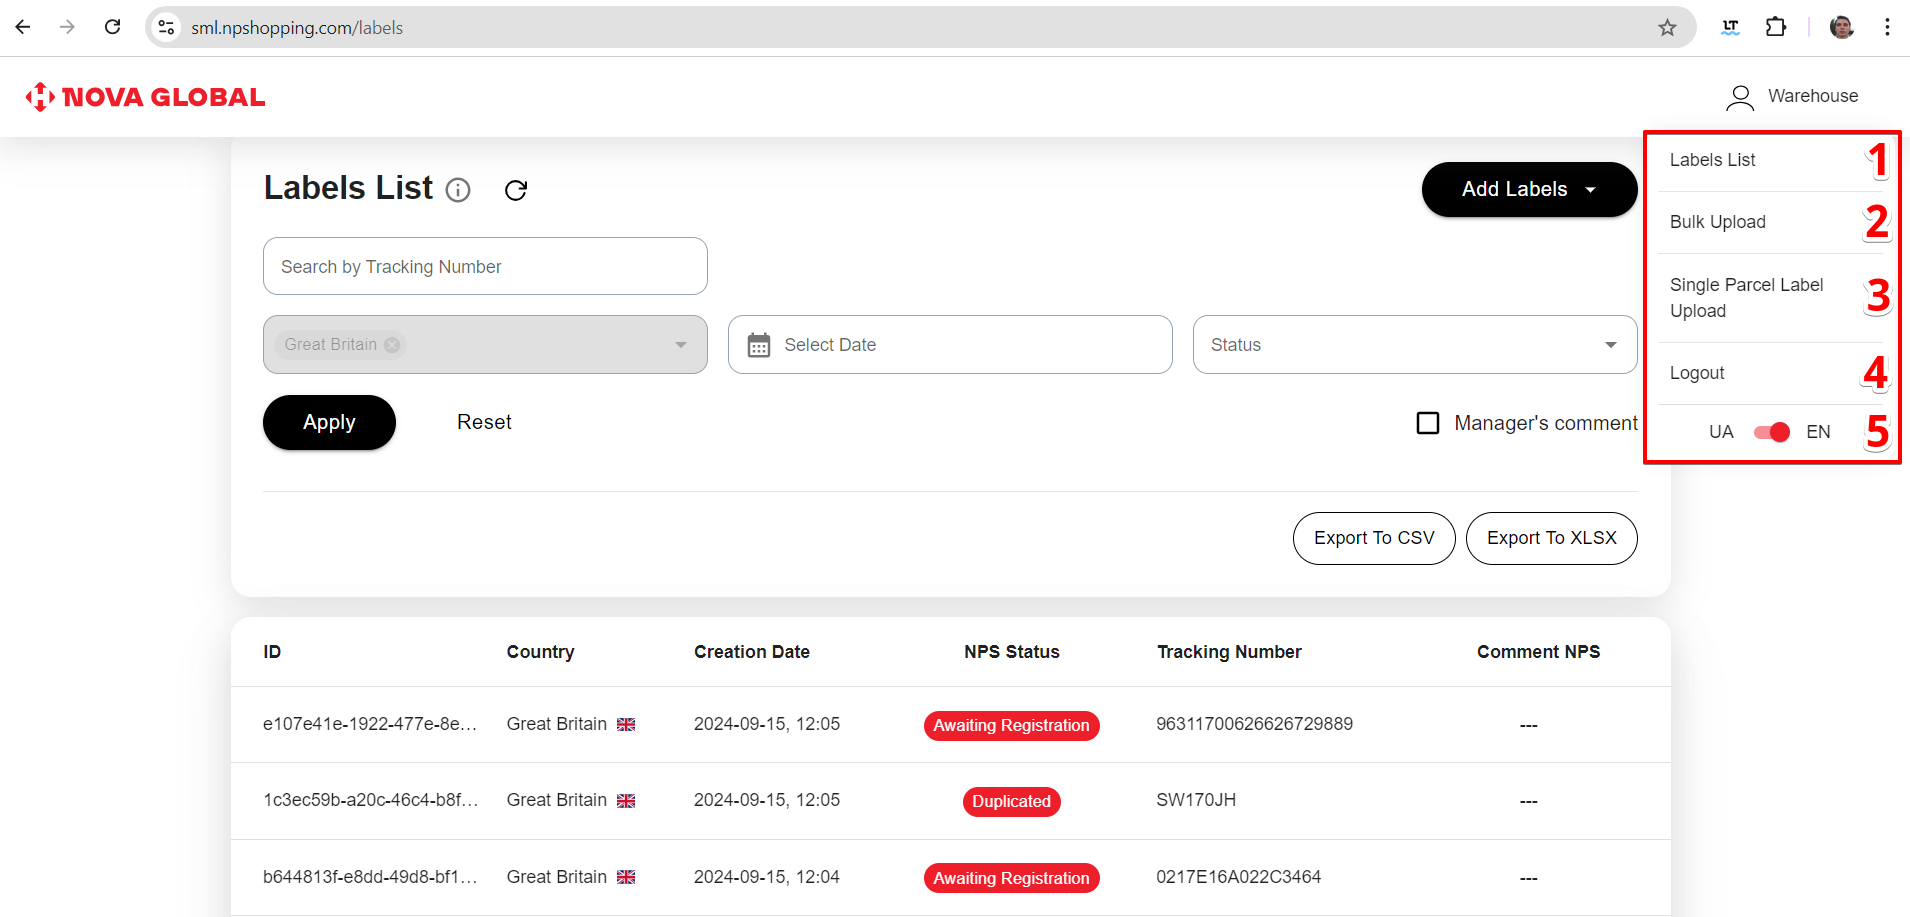Choose Single Parcel Label Upload menu item
The width and height of the screenshot is (1910, 917).
1746,298
